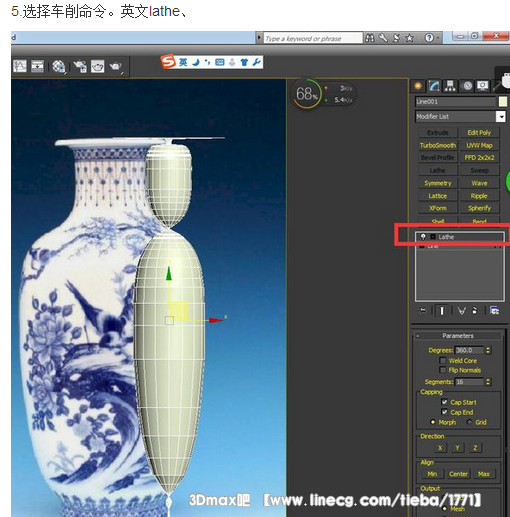Apply the Edit Poly modifier
Viewport: 510px width, 517px height.
(x=479, y=133)
